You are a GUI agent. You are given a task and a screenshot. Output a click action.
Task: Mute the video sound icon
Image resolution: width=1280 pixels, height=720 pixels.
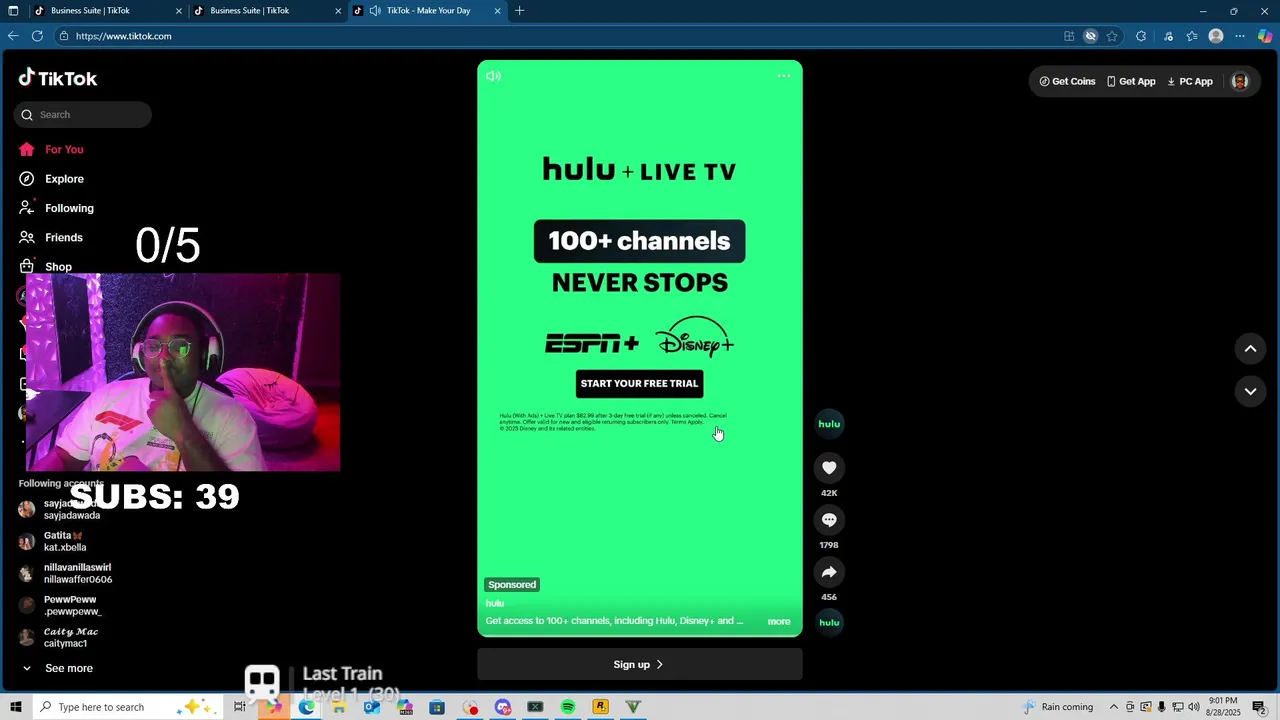pyautogui.click(x=493, y=76)
